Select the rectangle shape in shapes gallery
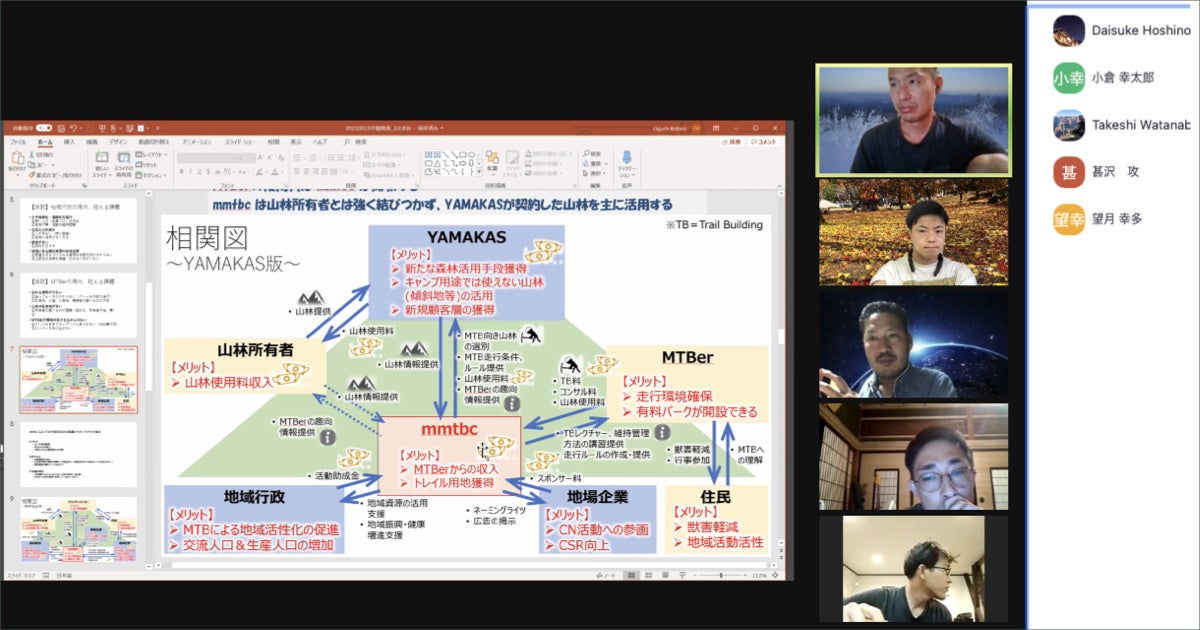Screen dimensions: 1200x630 (x=462, y=154)
